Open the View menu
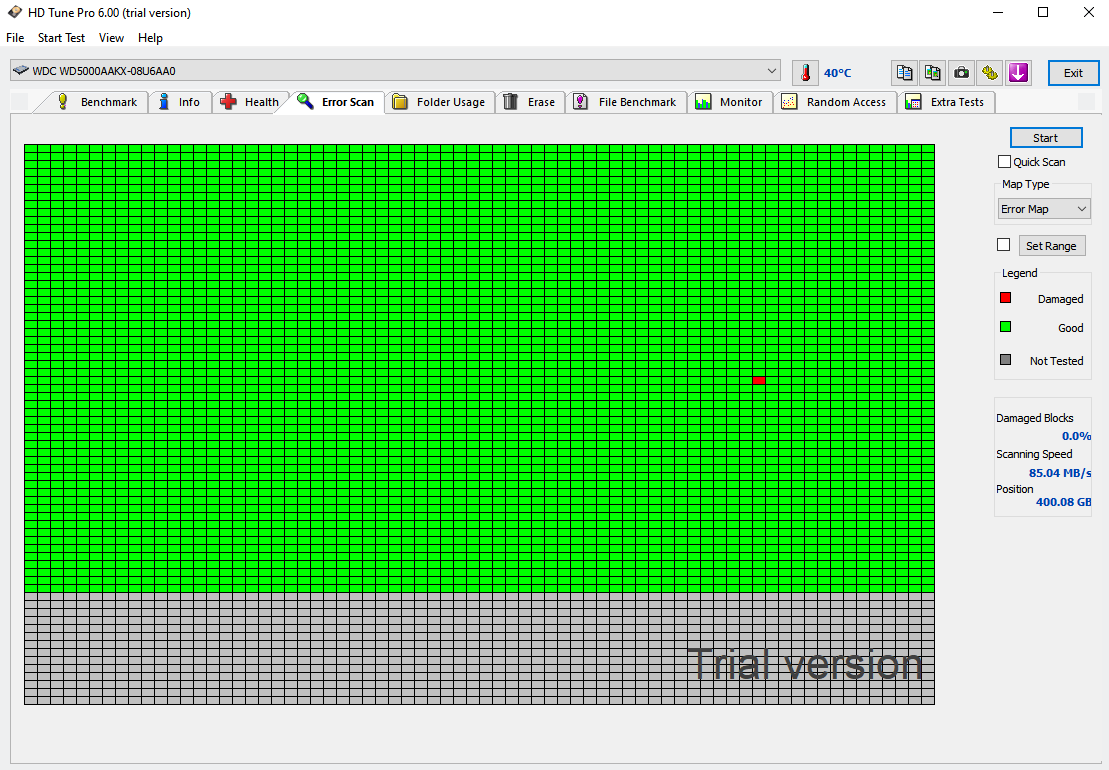This screenshot has height=770, width=1109. pyautogui.click(x=111, y=37)
